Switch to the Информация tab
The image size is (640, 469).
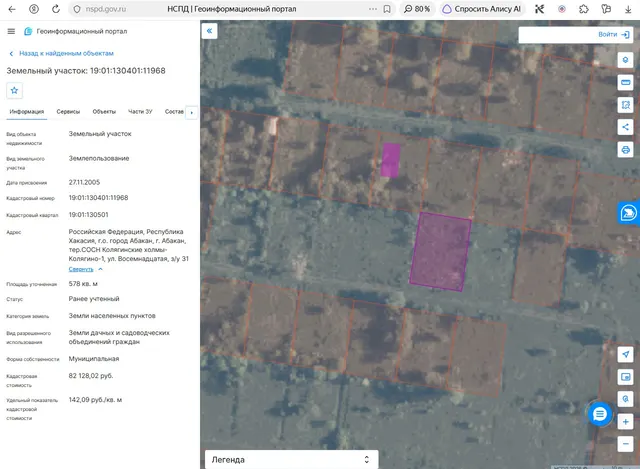click(27, 111)
